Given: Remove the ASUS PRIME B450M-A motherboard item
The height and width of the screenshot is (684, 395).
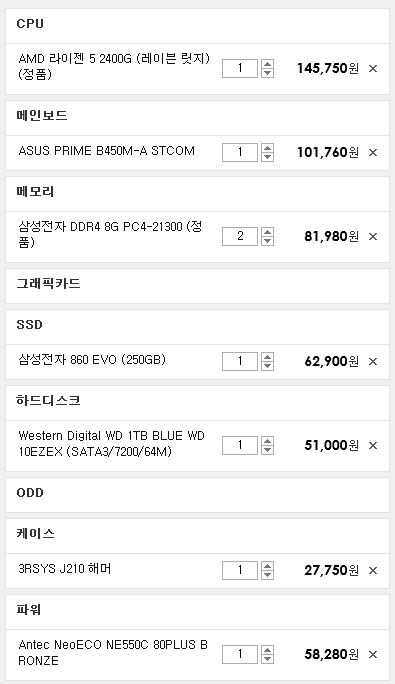Looking at the screenshot, I should 373,152.
